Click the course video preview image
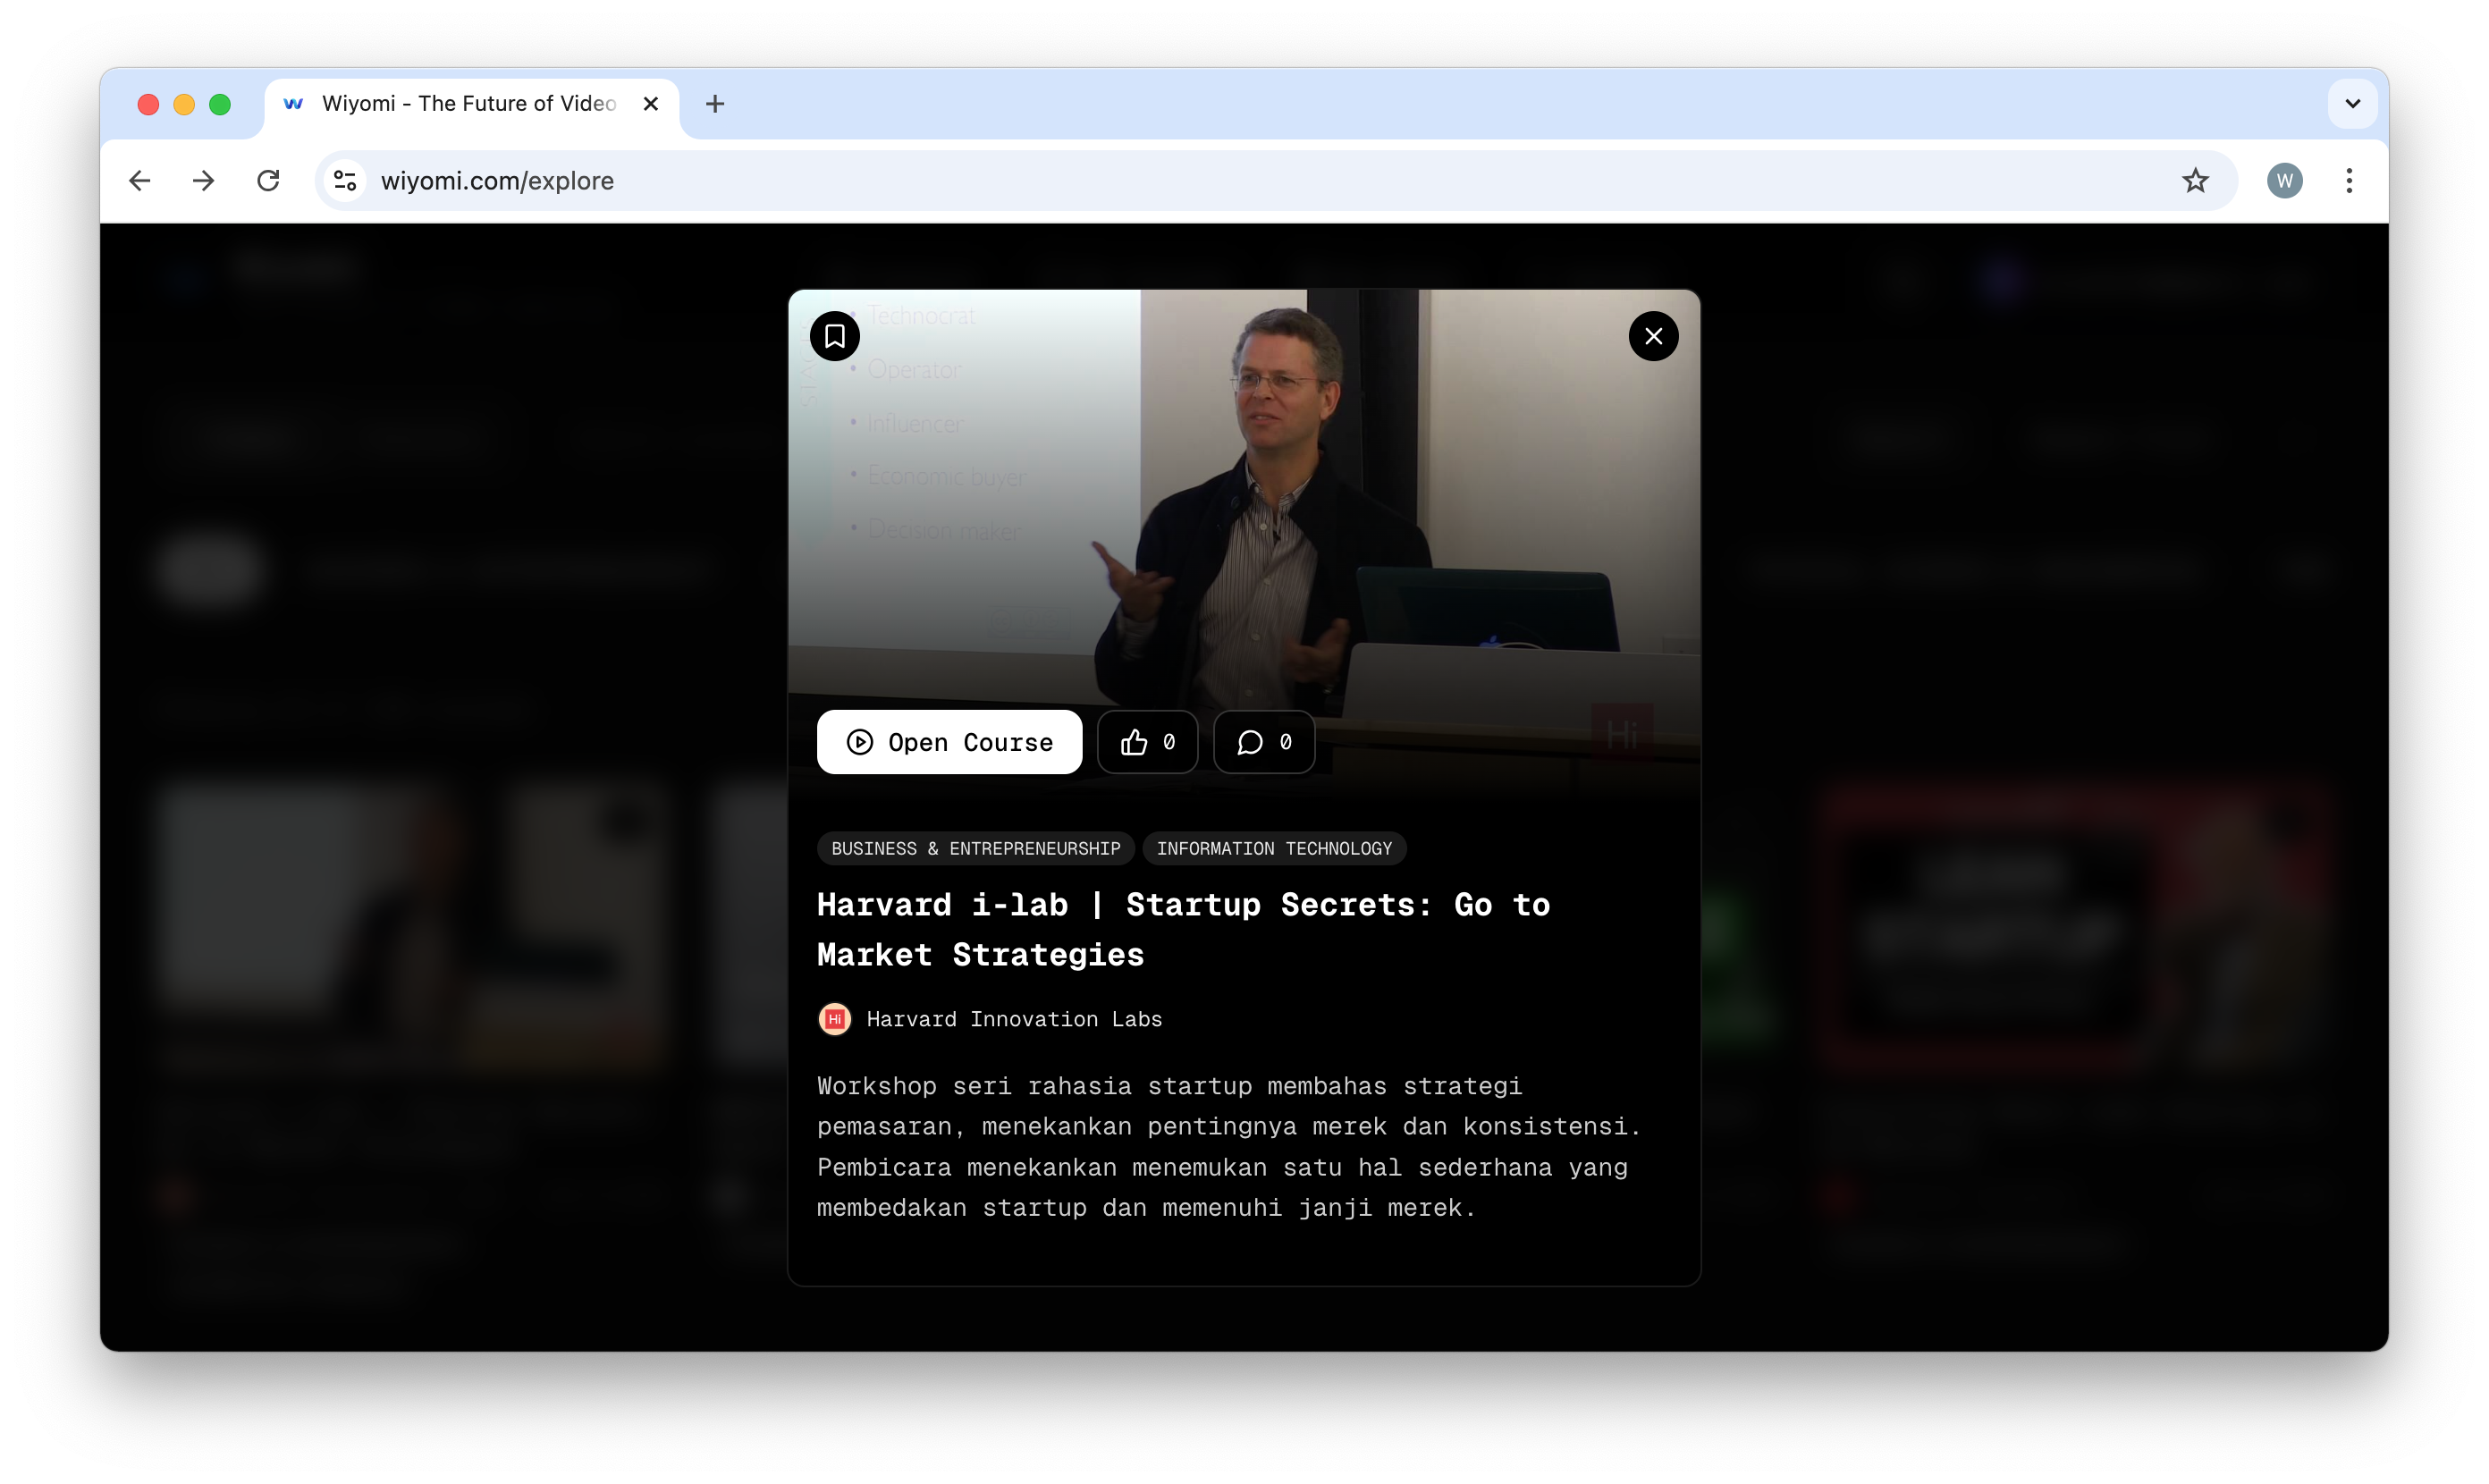 (x=1244, y=500)
